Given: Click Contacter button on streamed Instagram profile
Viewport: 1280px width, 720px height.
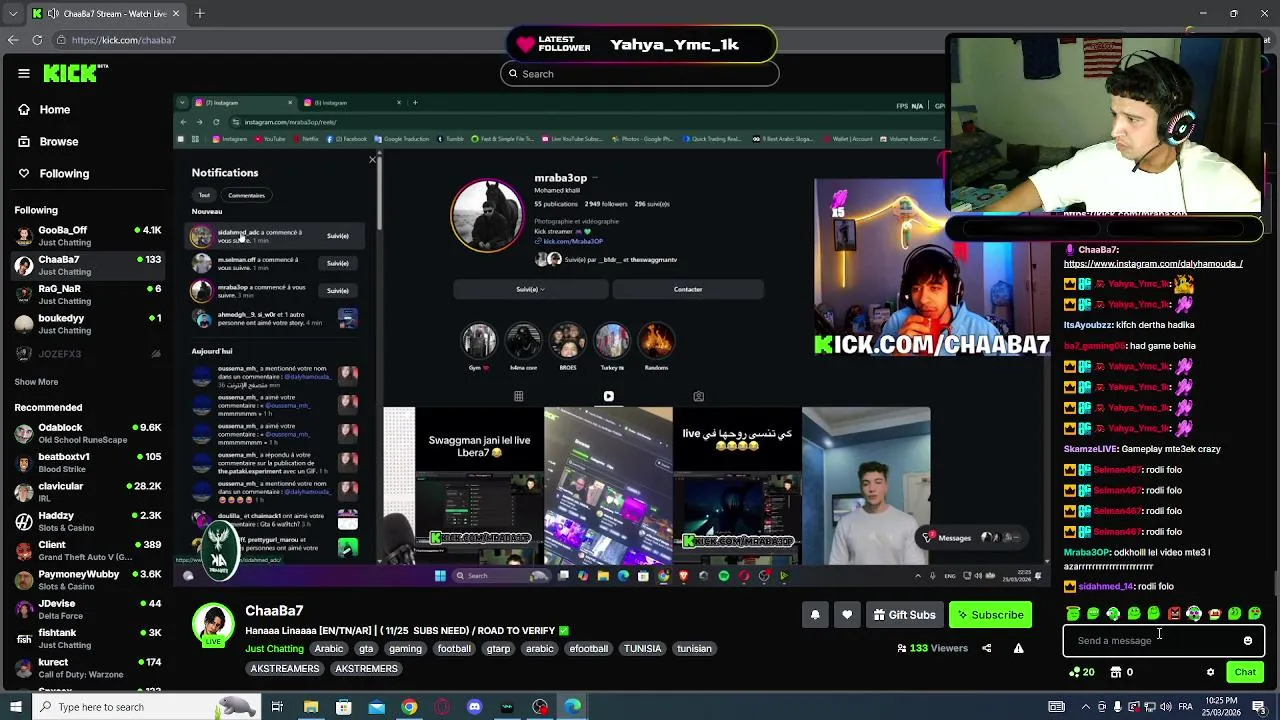Looking at the screenshot, I should (x=688, y=290).
